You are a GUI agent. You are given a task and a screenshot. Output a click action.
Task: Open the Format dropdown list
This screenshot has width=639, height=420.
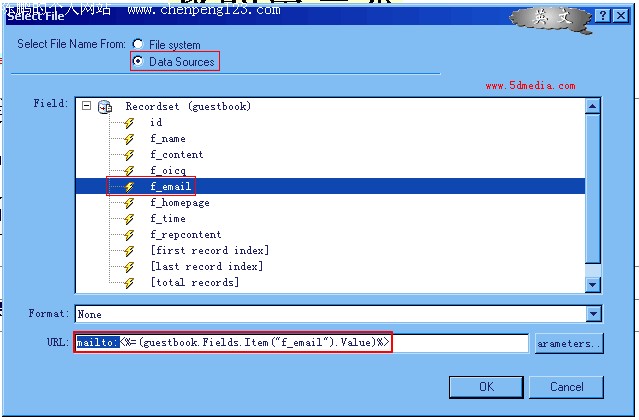coord(592,314)
